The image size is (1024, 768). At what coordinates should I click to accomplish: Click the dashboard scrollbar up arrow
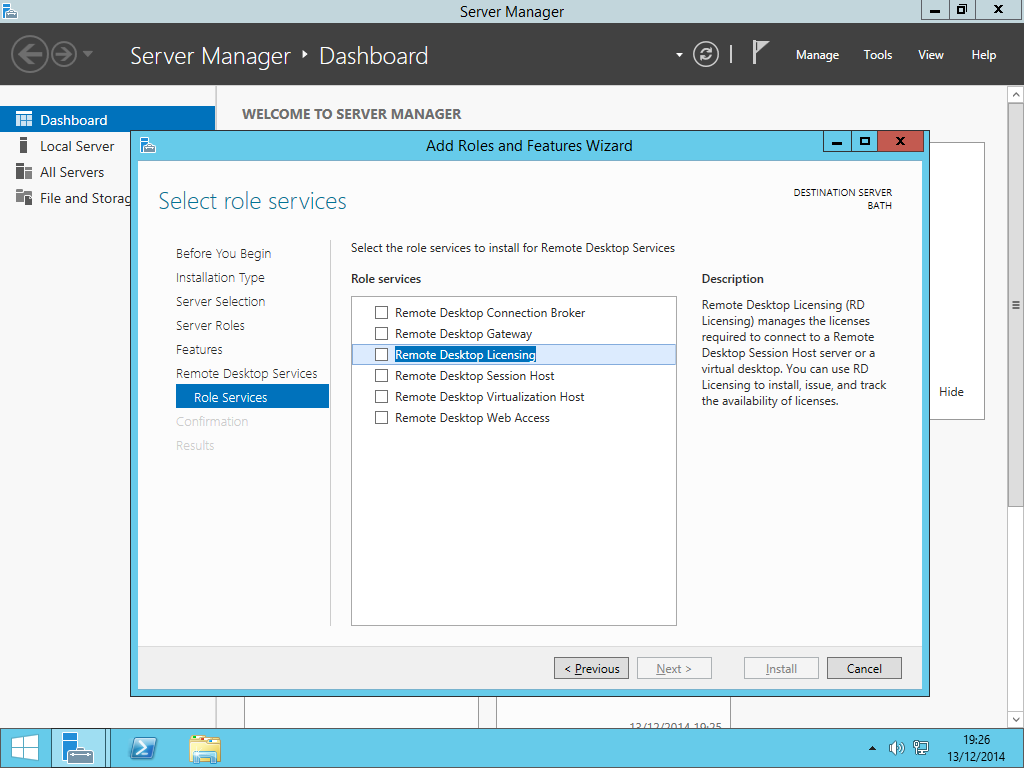(x=1016, y=95)
